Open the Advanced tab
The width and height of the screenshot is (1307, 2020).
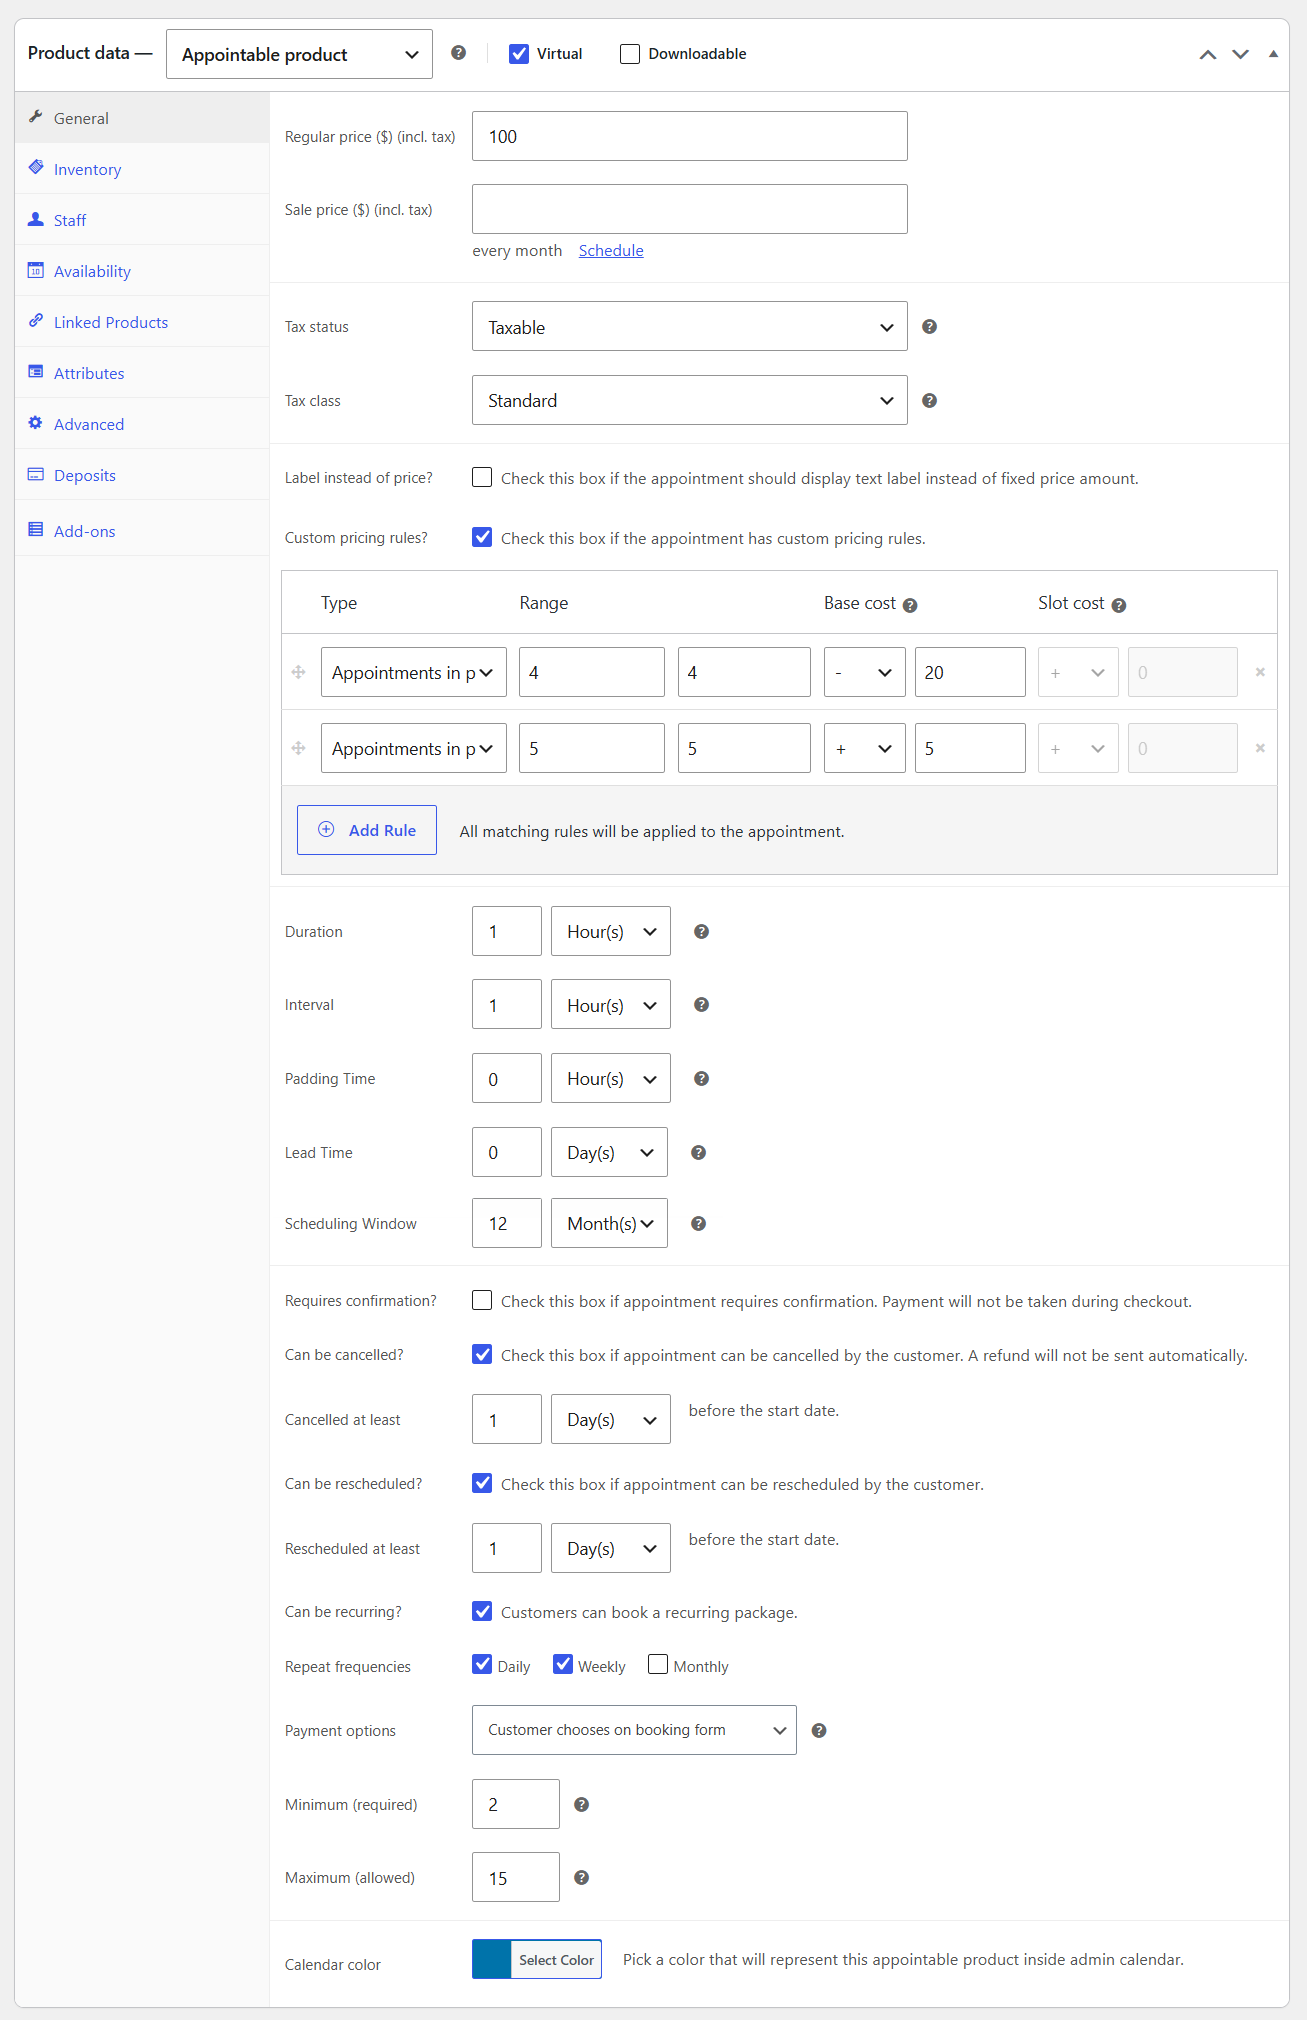(142, 424)
